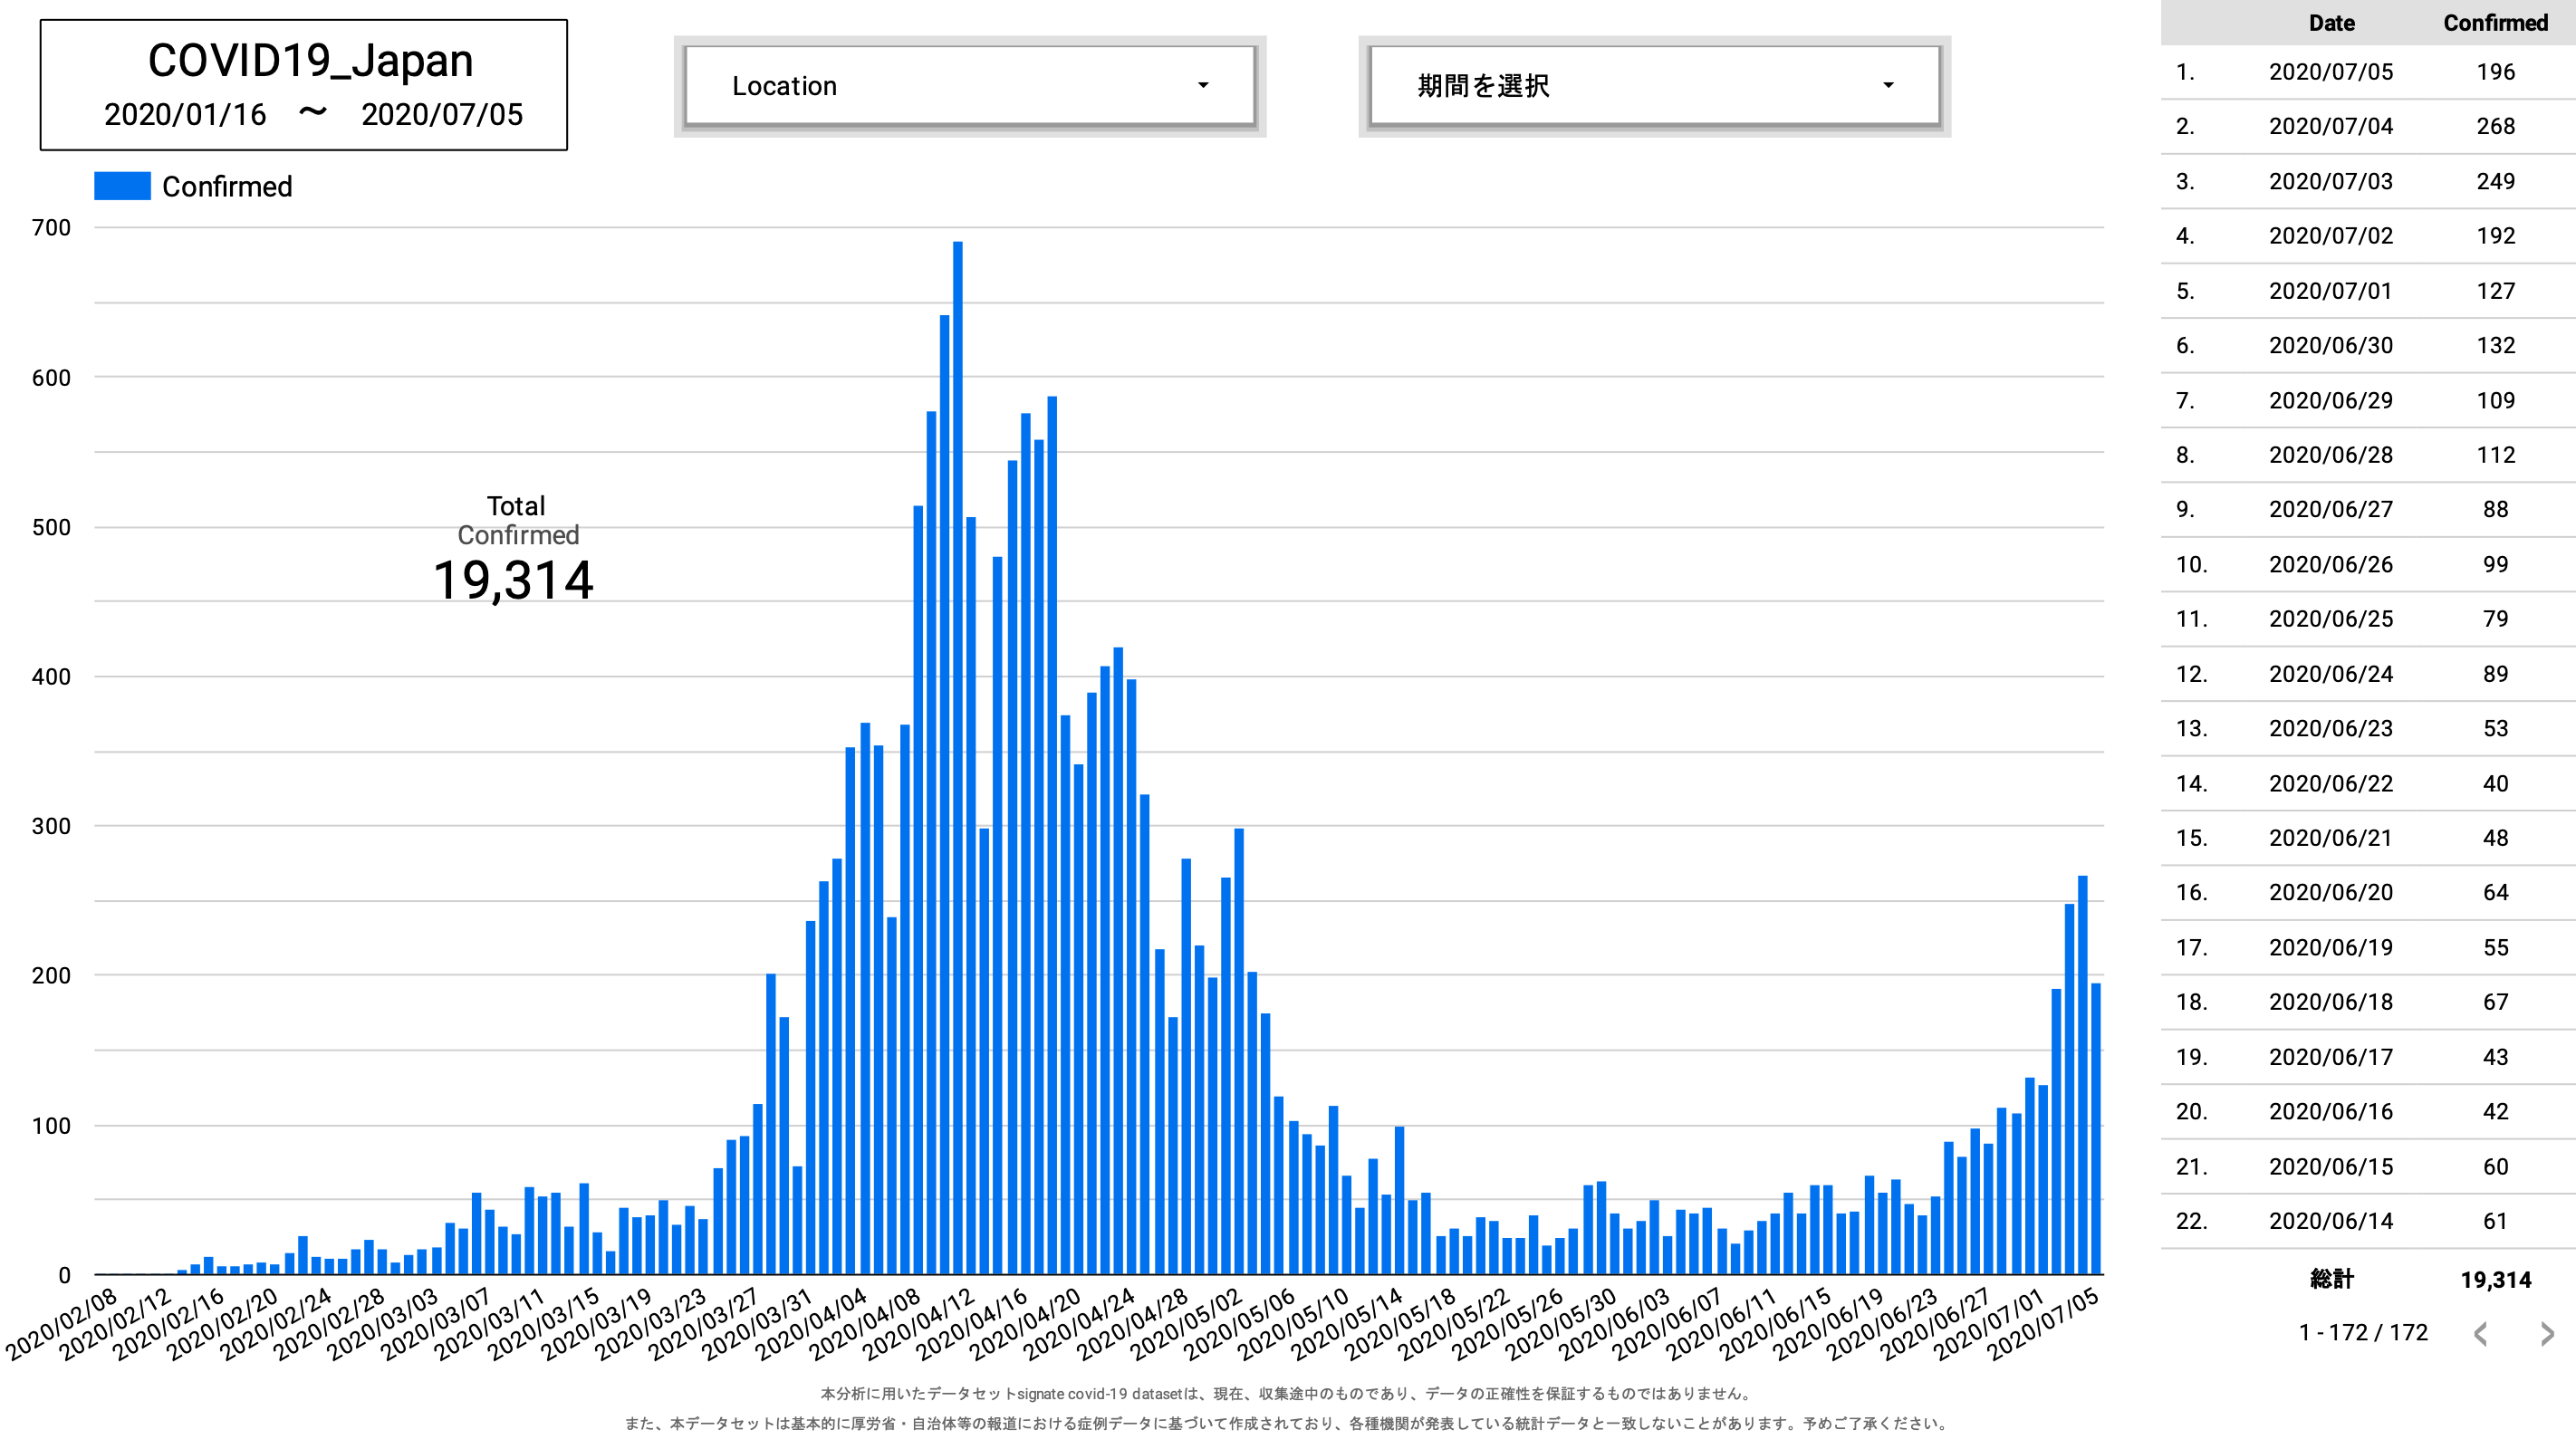Toggle the Confirmed legend series label
2576x1449 pixels.
[227, 187]
